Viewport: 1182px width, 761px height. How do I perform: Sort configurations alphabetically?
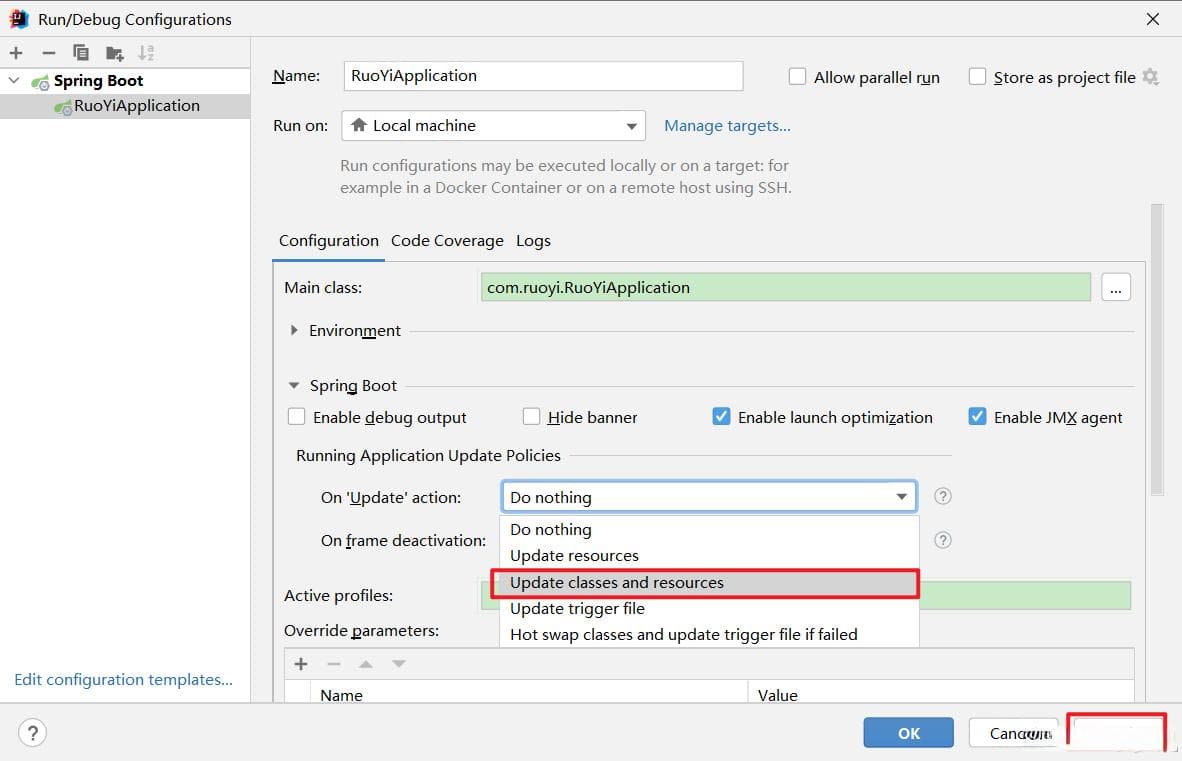point(146,53)
